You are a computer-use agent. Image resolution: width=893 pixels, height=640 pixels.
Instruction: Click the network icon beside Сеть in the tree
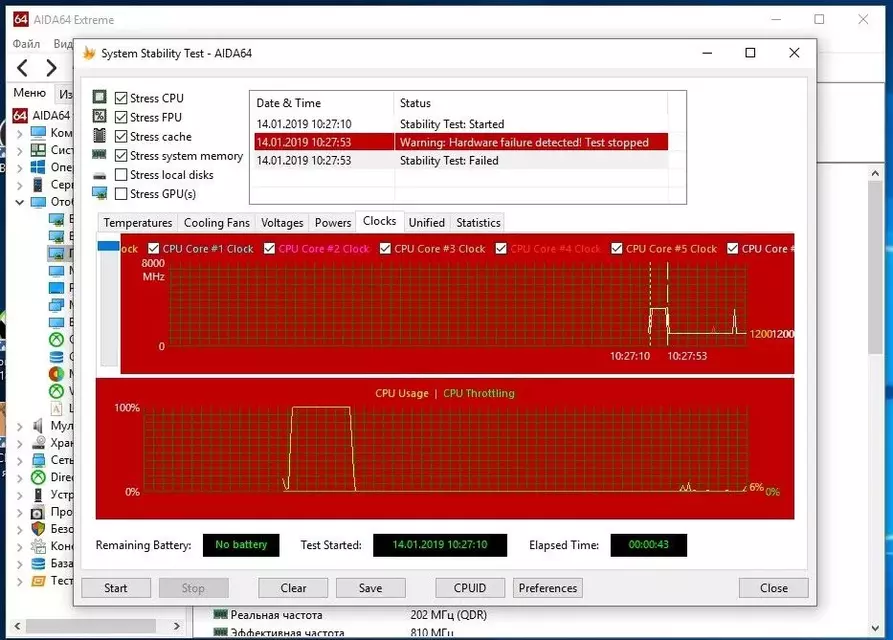38,460
